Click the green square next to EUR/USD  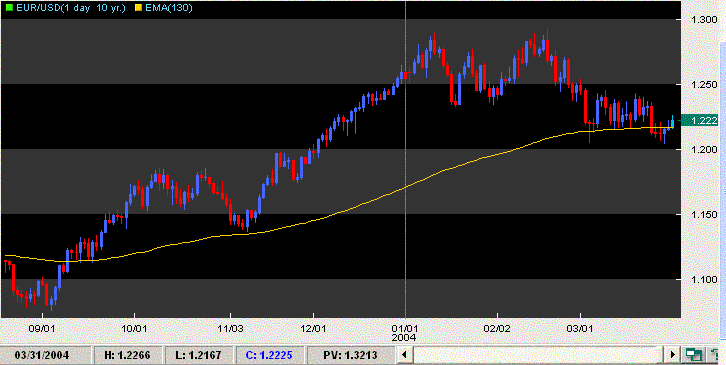coord(9,8)
